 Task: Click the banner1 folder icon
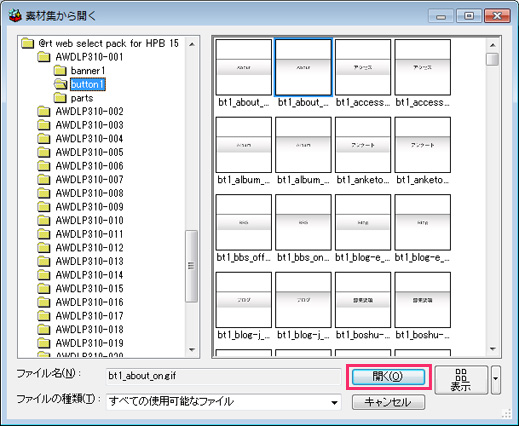point(60,70)
